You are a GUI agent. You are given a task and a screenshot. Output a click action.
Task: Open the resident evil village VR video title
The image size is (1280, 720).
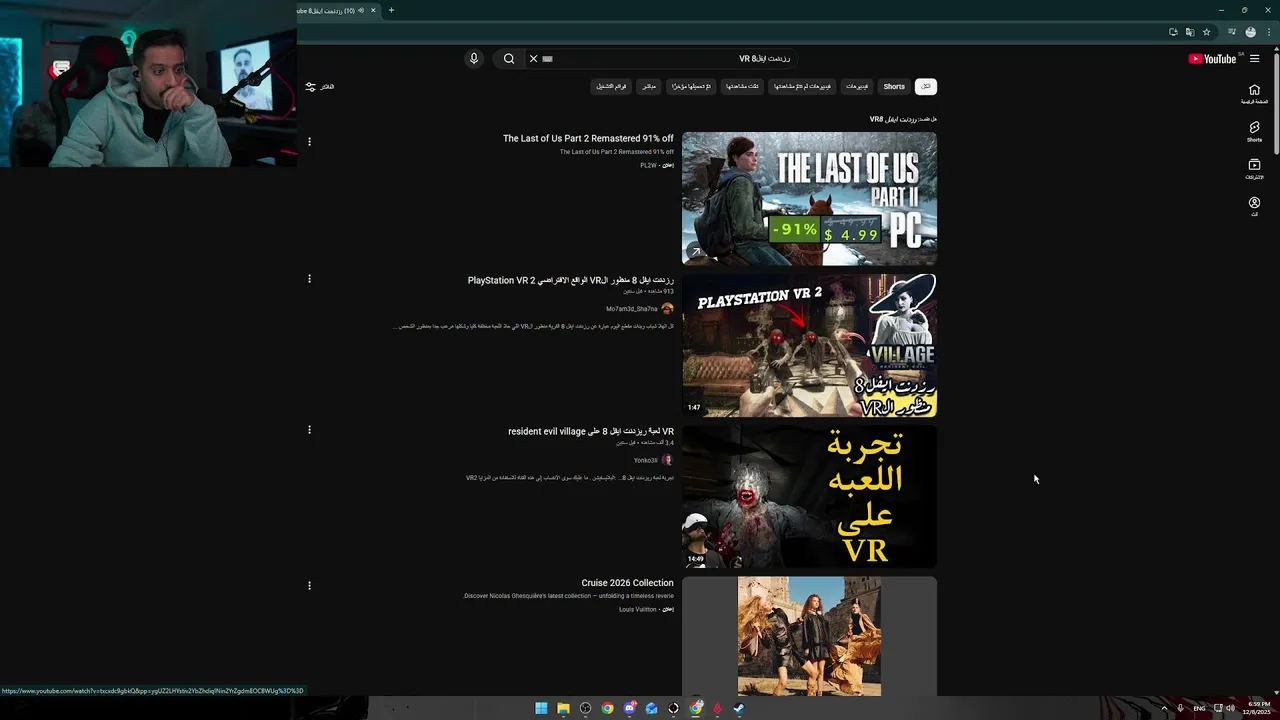pyautogui.click(x=591, y=432)
